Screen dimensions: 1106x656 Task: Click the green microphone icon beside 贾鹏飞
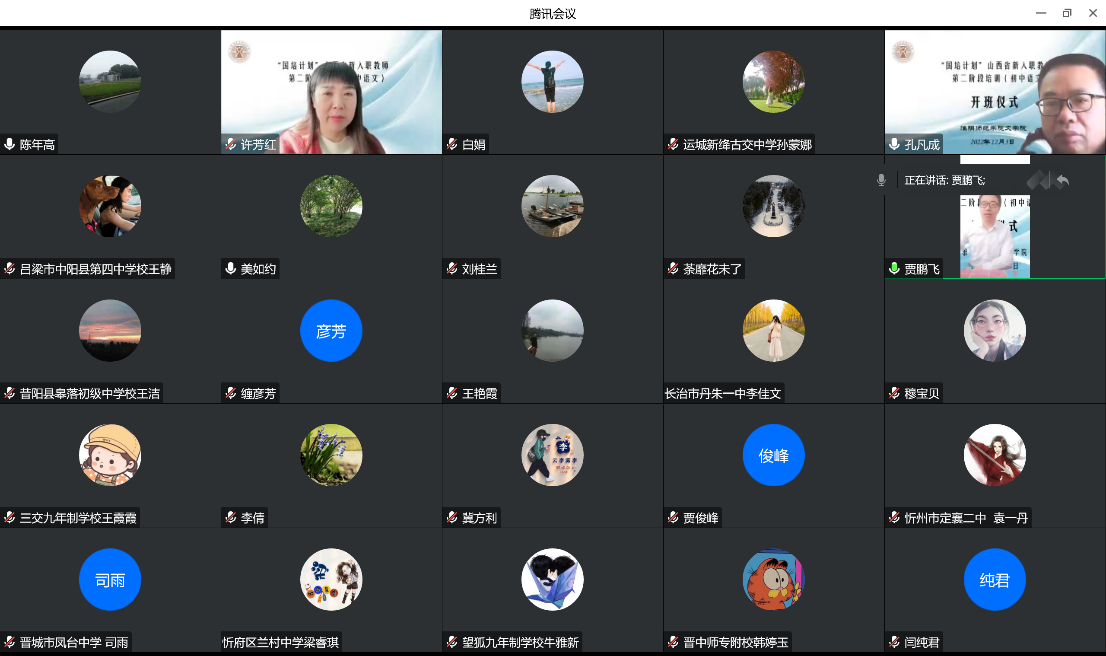click(895, 269)
